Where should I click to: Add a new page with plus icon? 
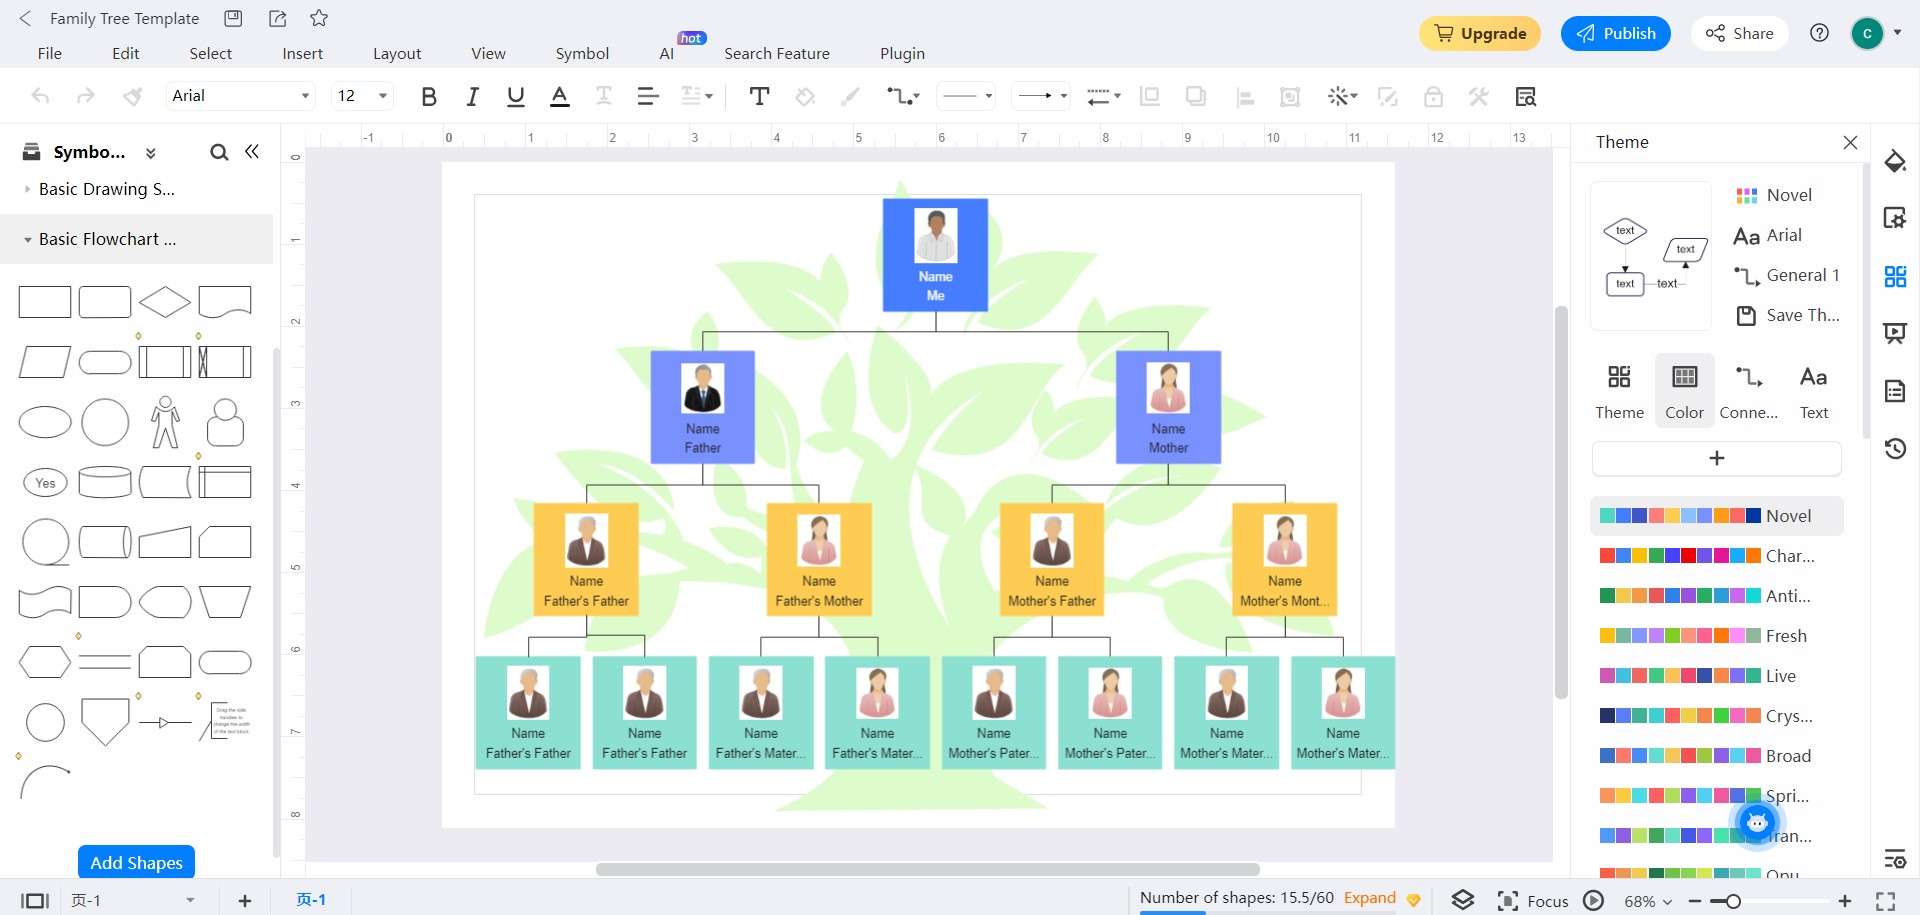coord(244,901)
